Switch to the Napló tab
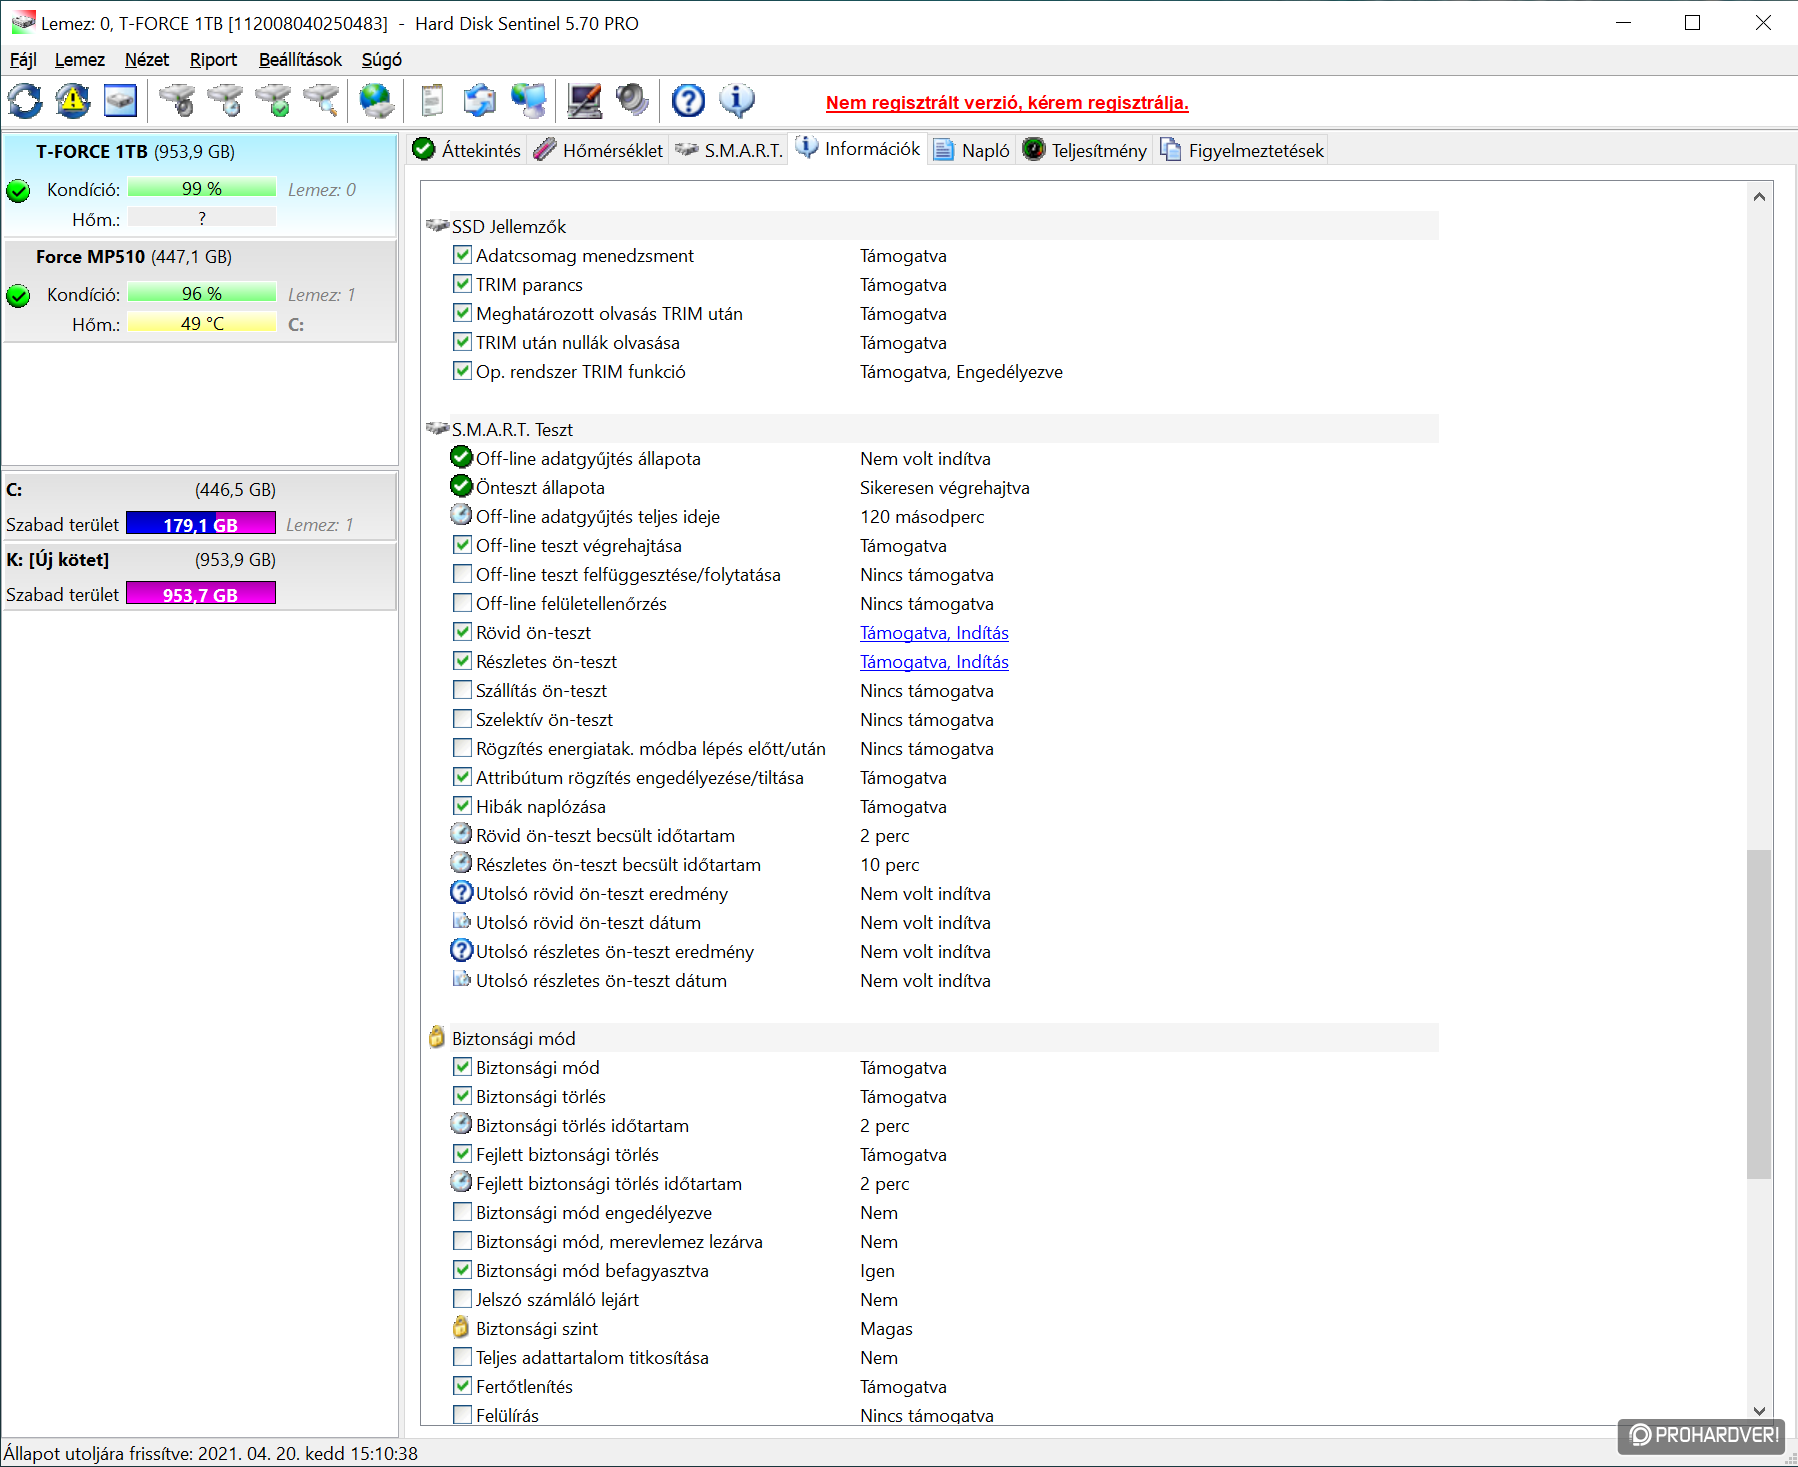Image resolution: width=1798 pixels, height=1467 pixels. pos(972,150)
